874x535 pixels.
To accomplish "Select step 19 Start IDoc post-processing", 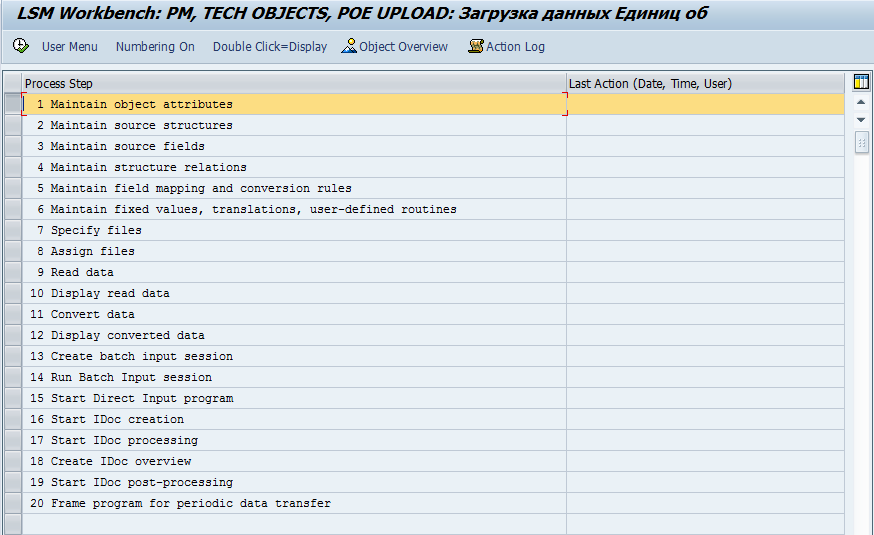I will pos(294,482).
